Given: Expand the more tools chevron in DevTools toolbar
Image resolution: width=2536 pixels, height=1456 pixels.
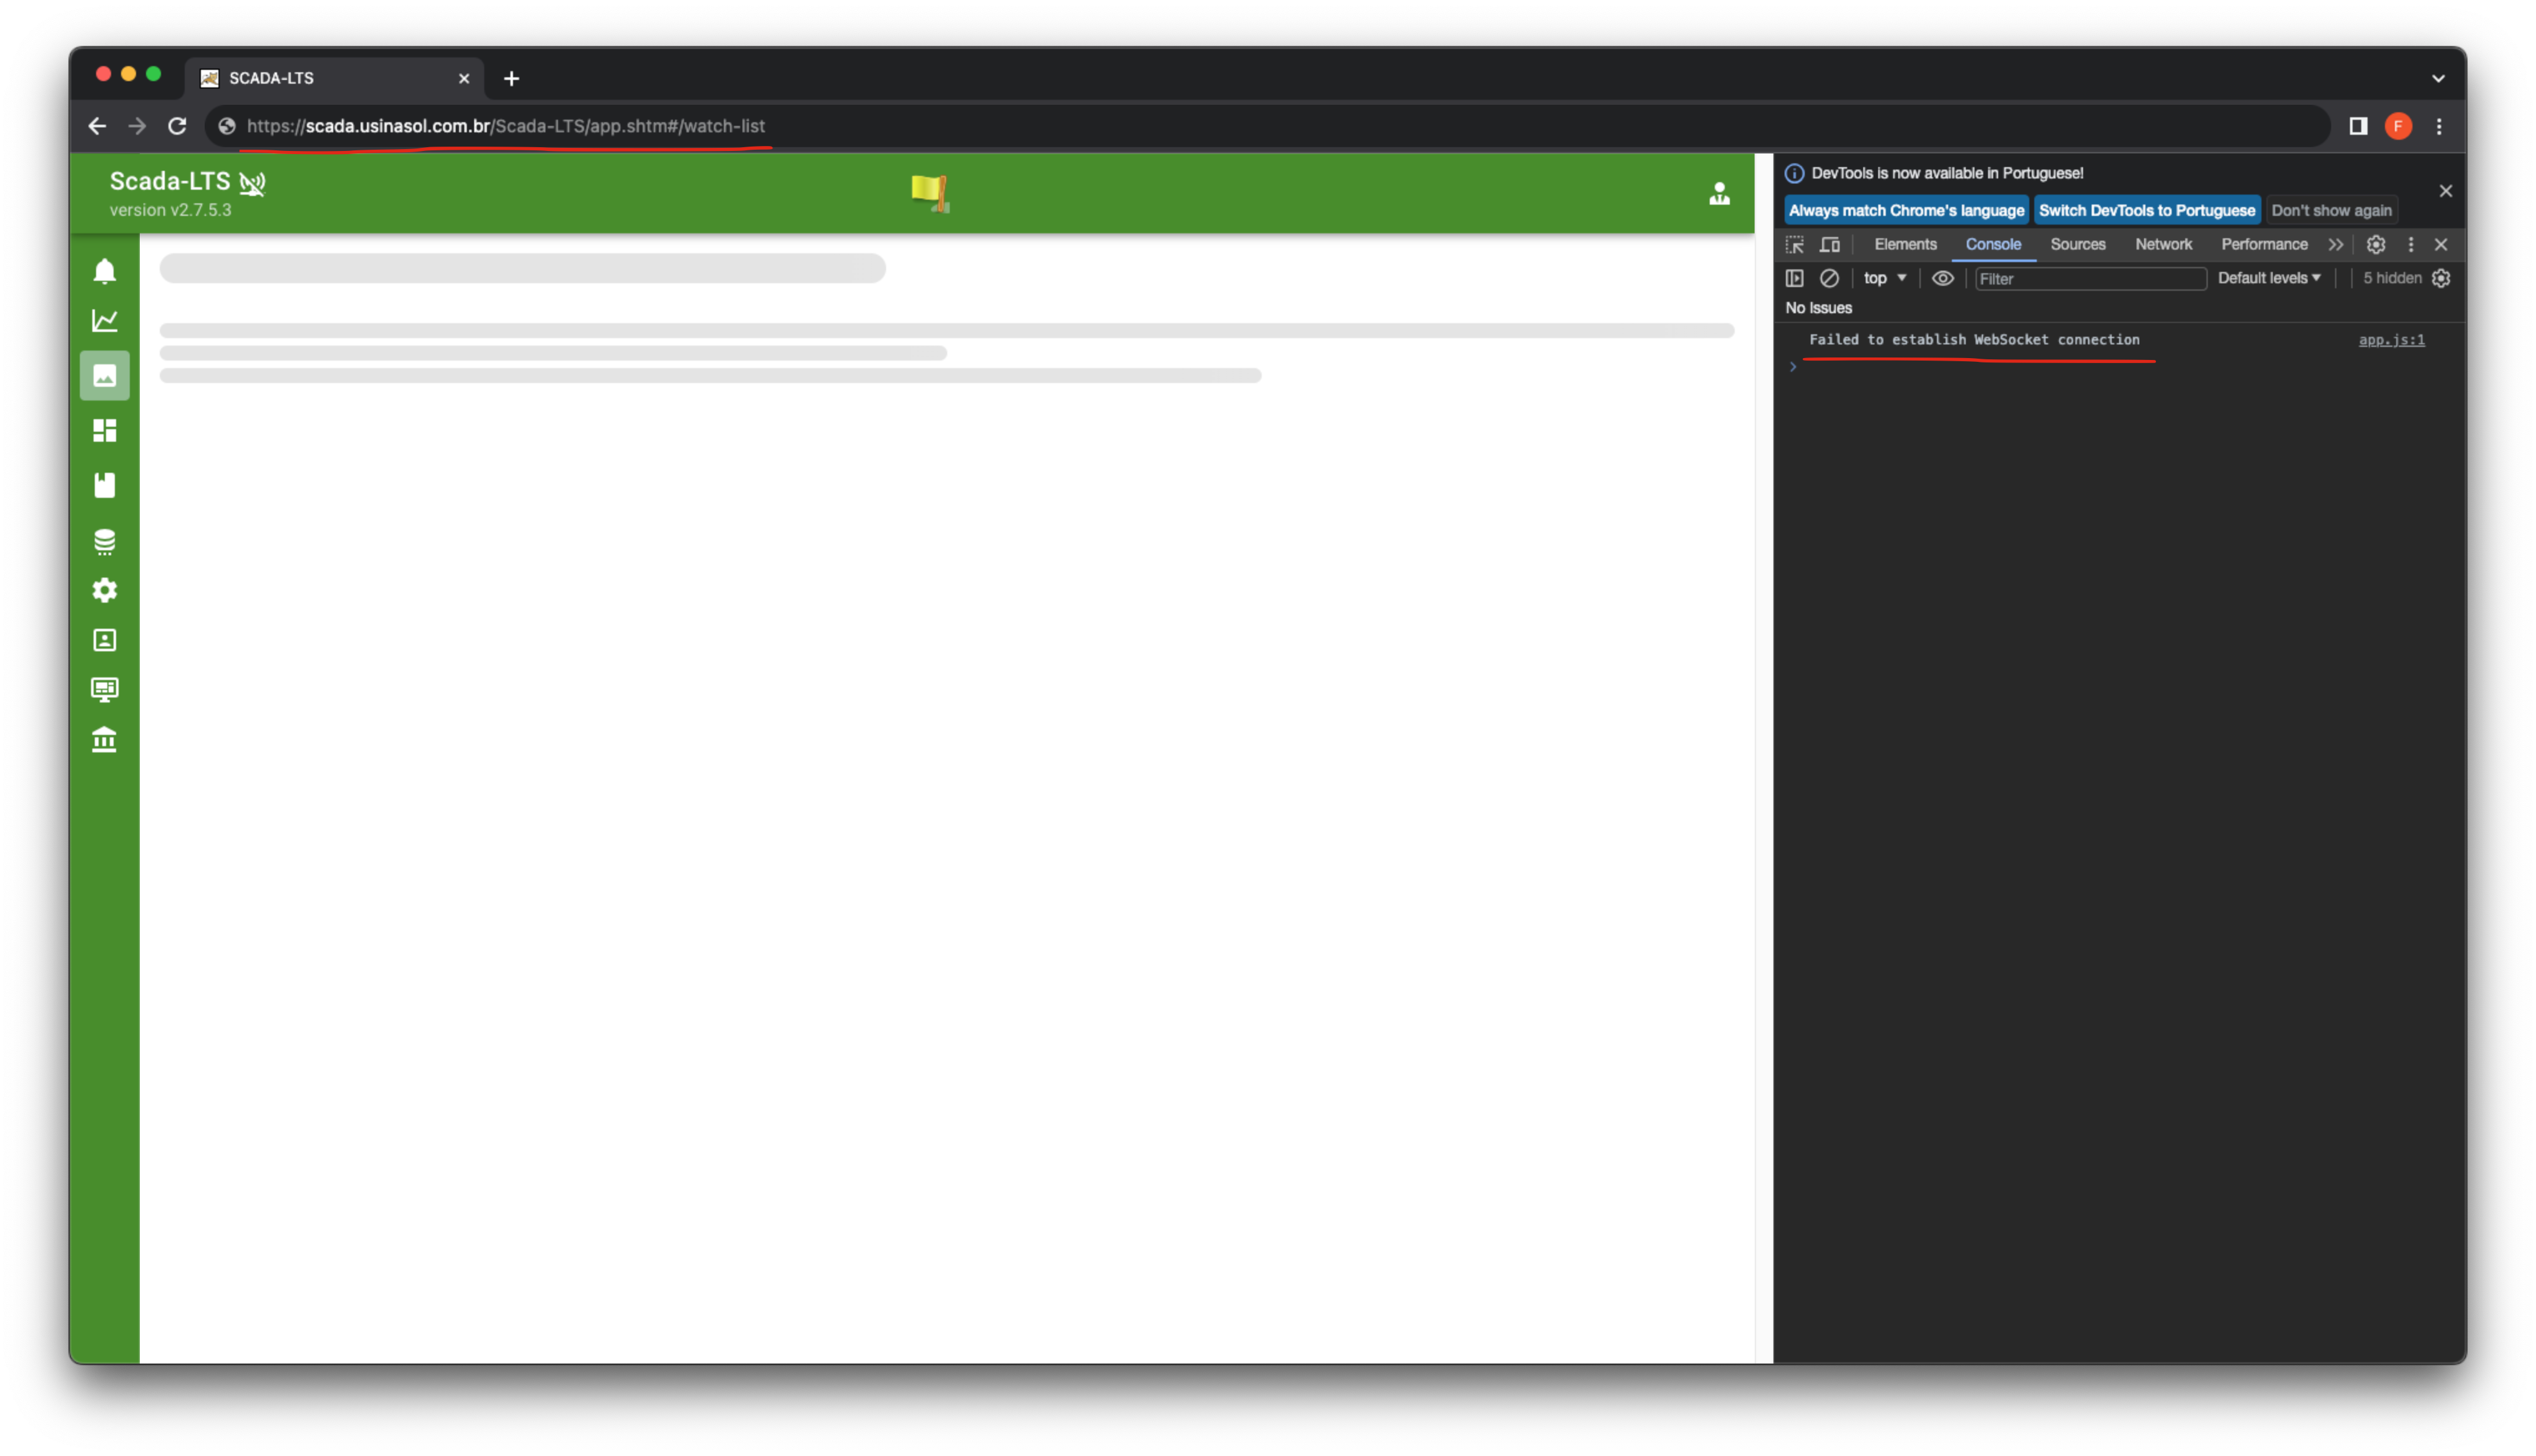Looking at the screenshot, I should point(2337,244).
